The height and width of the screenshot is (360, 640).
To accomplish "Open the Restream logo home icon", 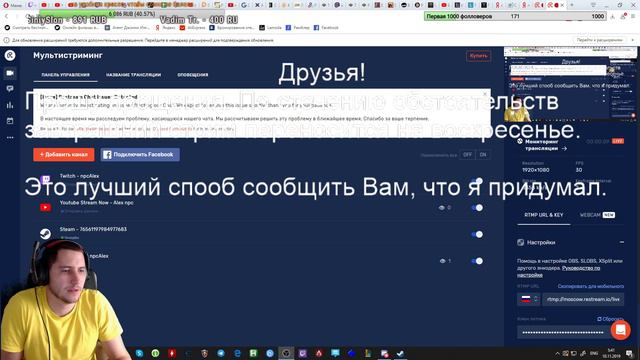I will tap(10, 55).
